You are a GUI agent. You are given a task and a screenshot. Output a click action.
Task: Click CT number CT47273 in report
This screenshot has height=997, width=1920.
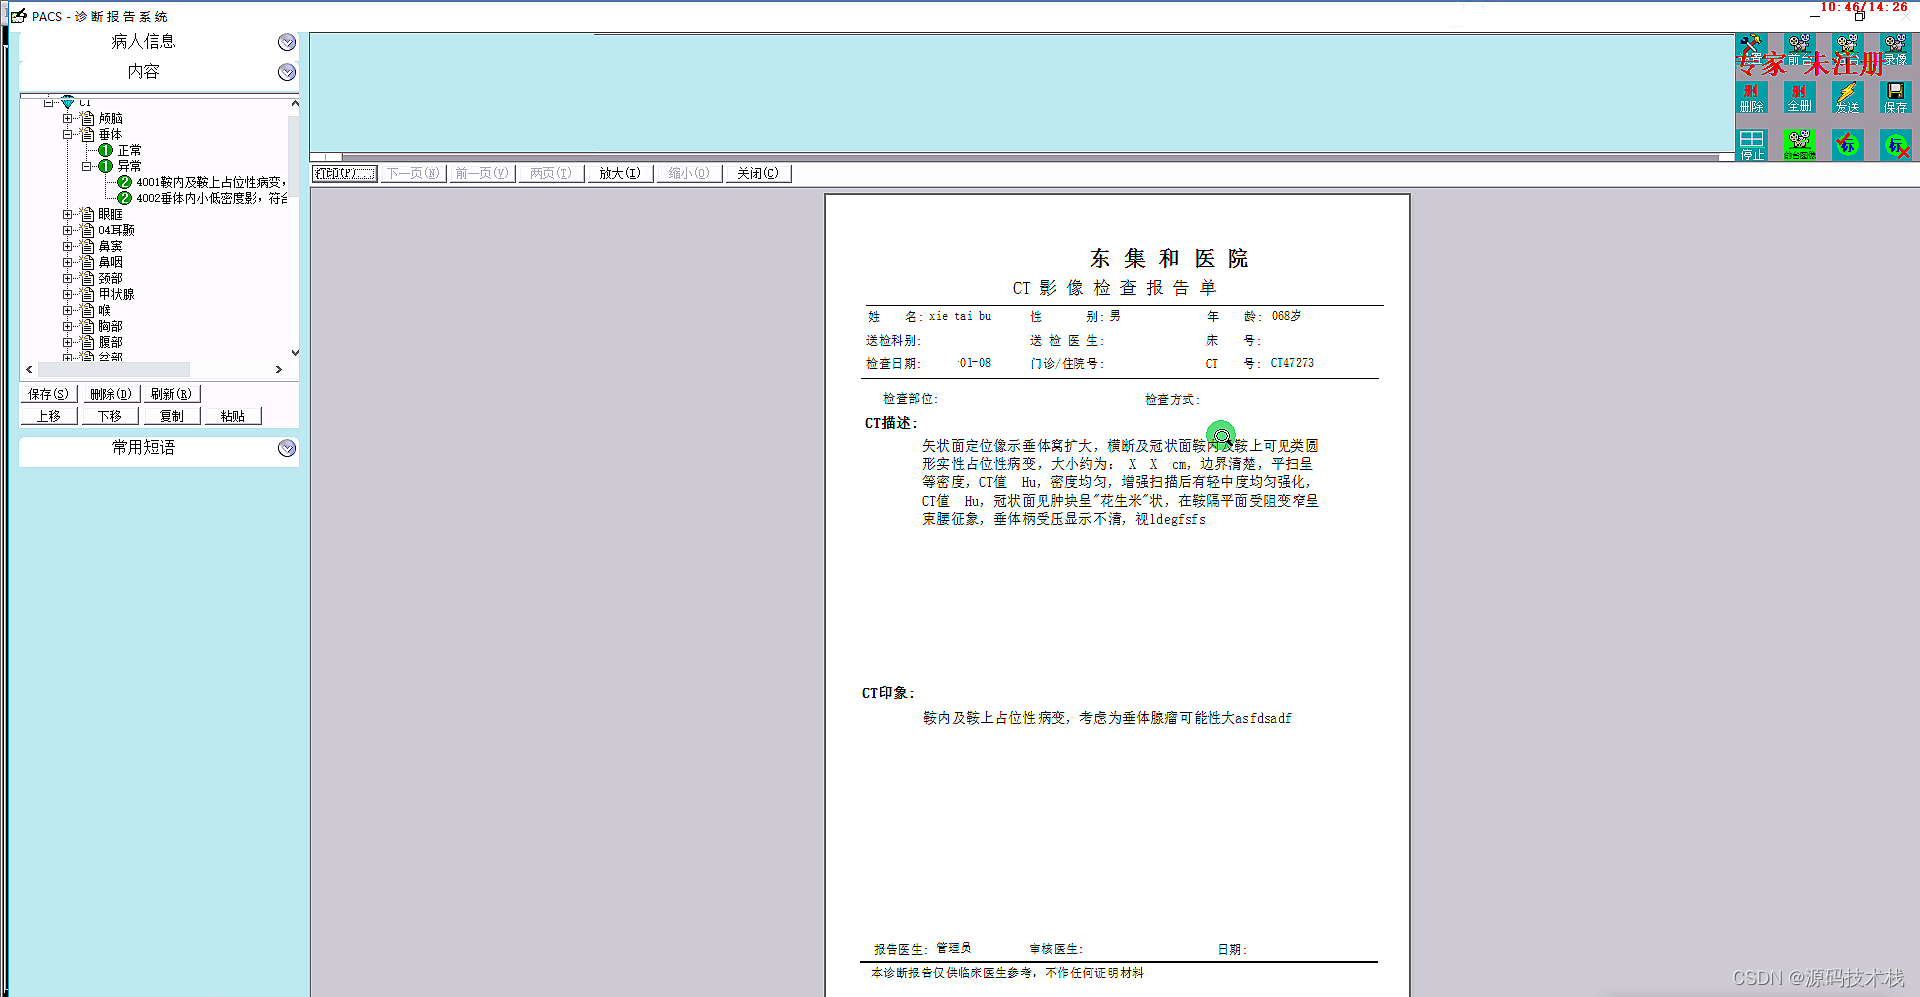pos(1292,363)
